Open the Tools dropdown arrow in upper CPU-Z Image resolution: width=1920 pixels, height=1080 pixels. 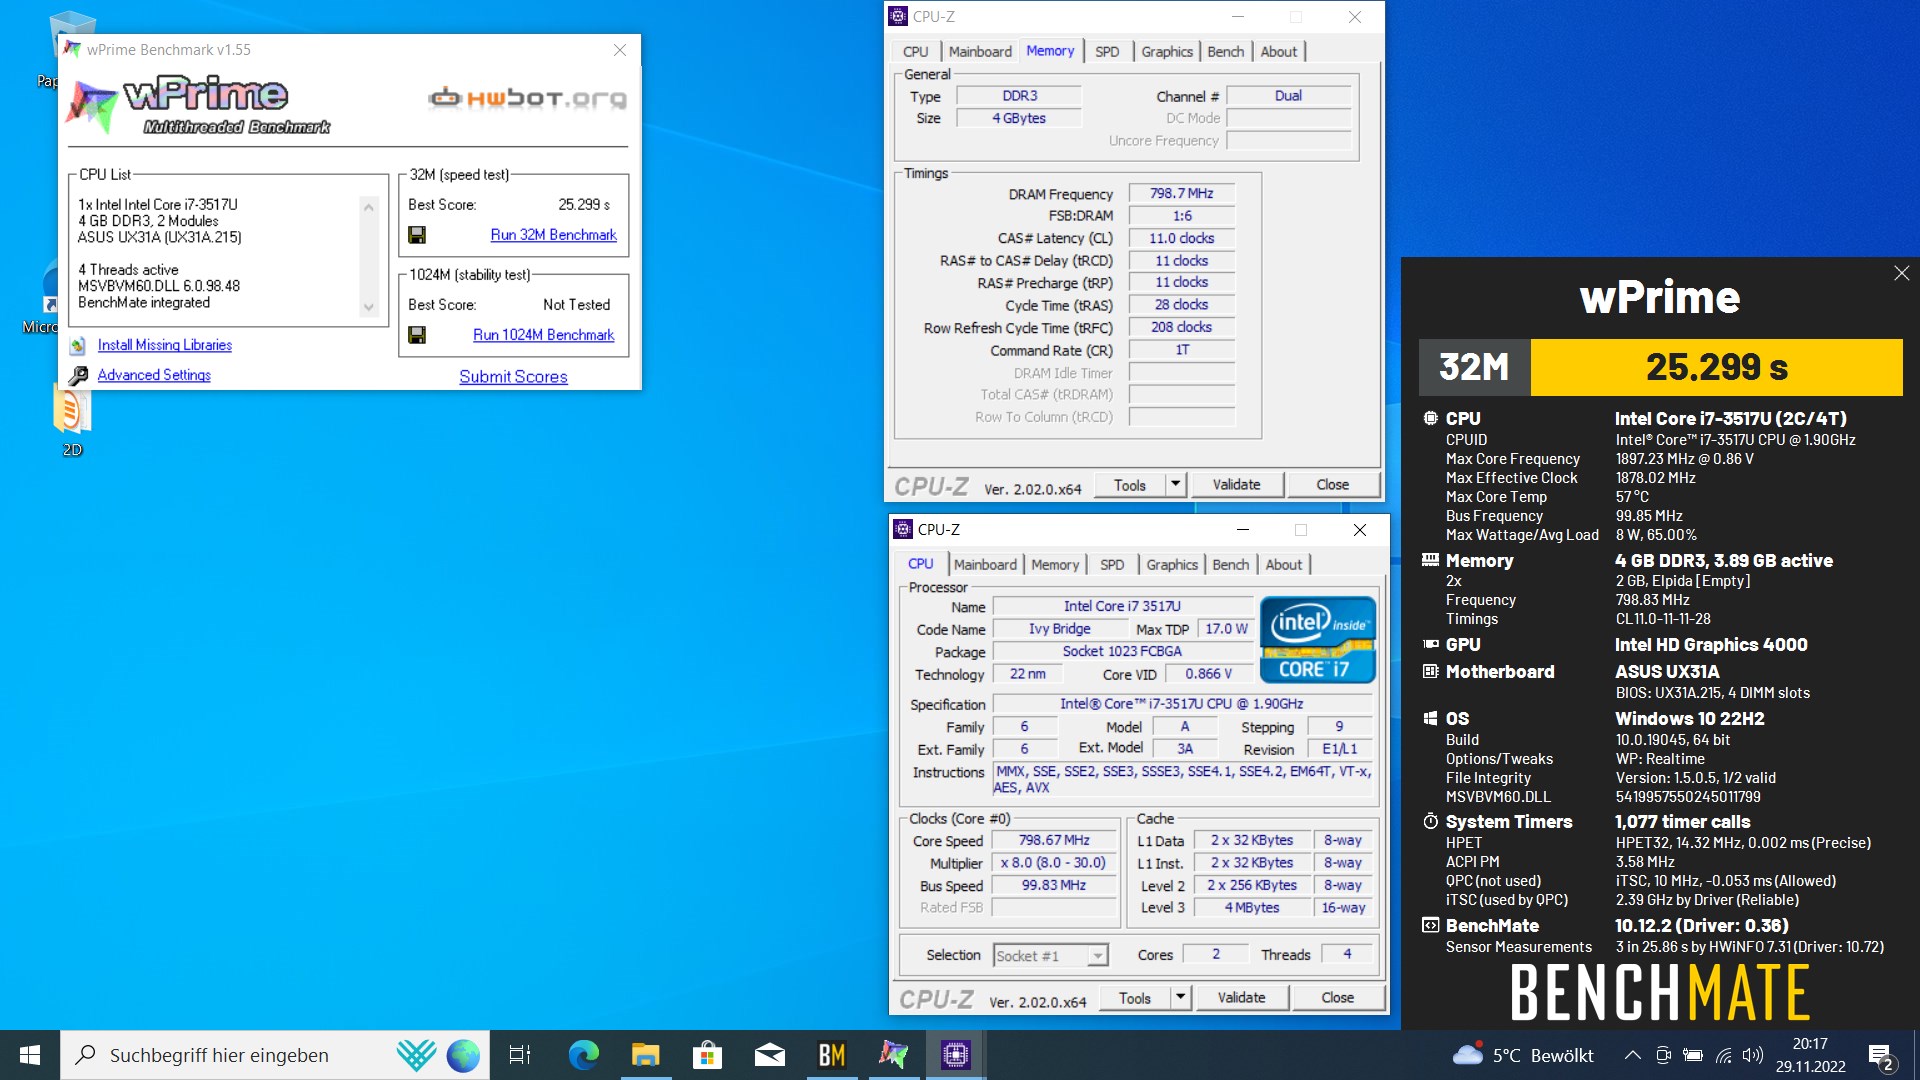[x=1176, y=485]
